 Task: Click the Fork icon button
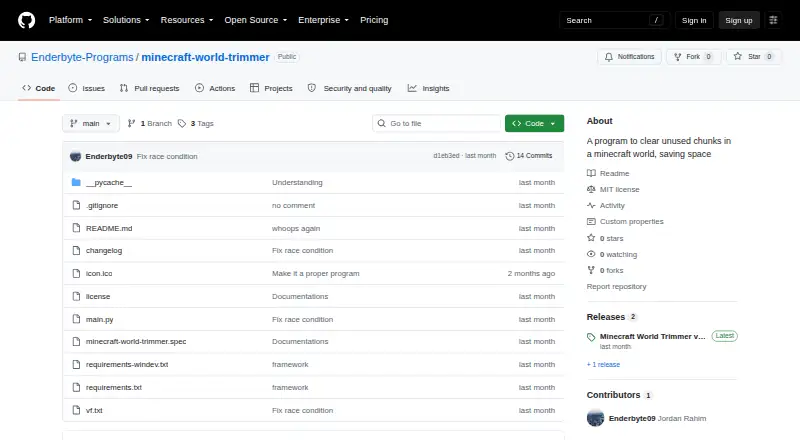point(677,57)
